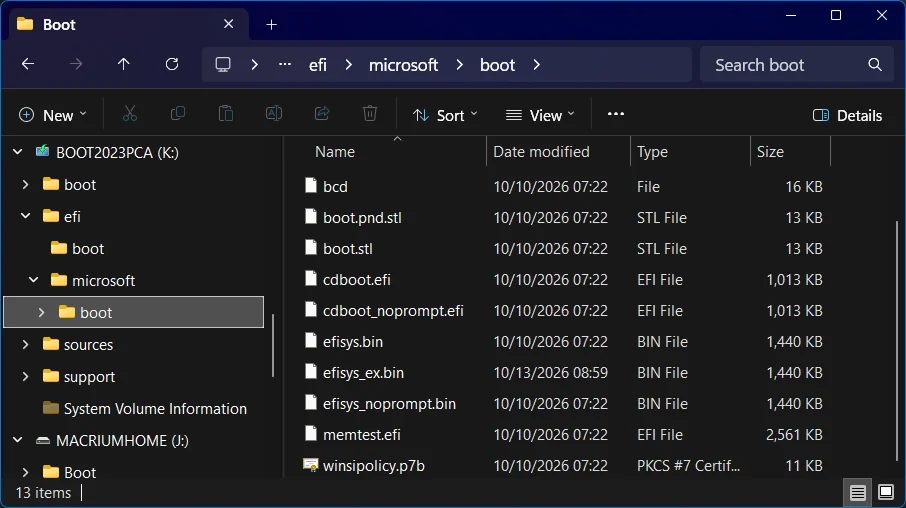Click the search magnifier icon
The height and width of the screenshot is (508, 906).
click(x=875, y=65)
